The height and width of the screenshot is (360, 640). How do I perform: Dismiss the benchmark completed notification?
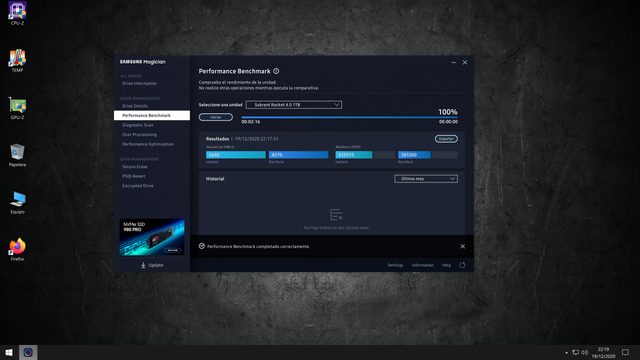(462, 246)
